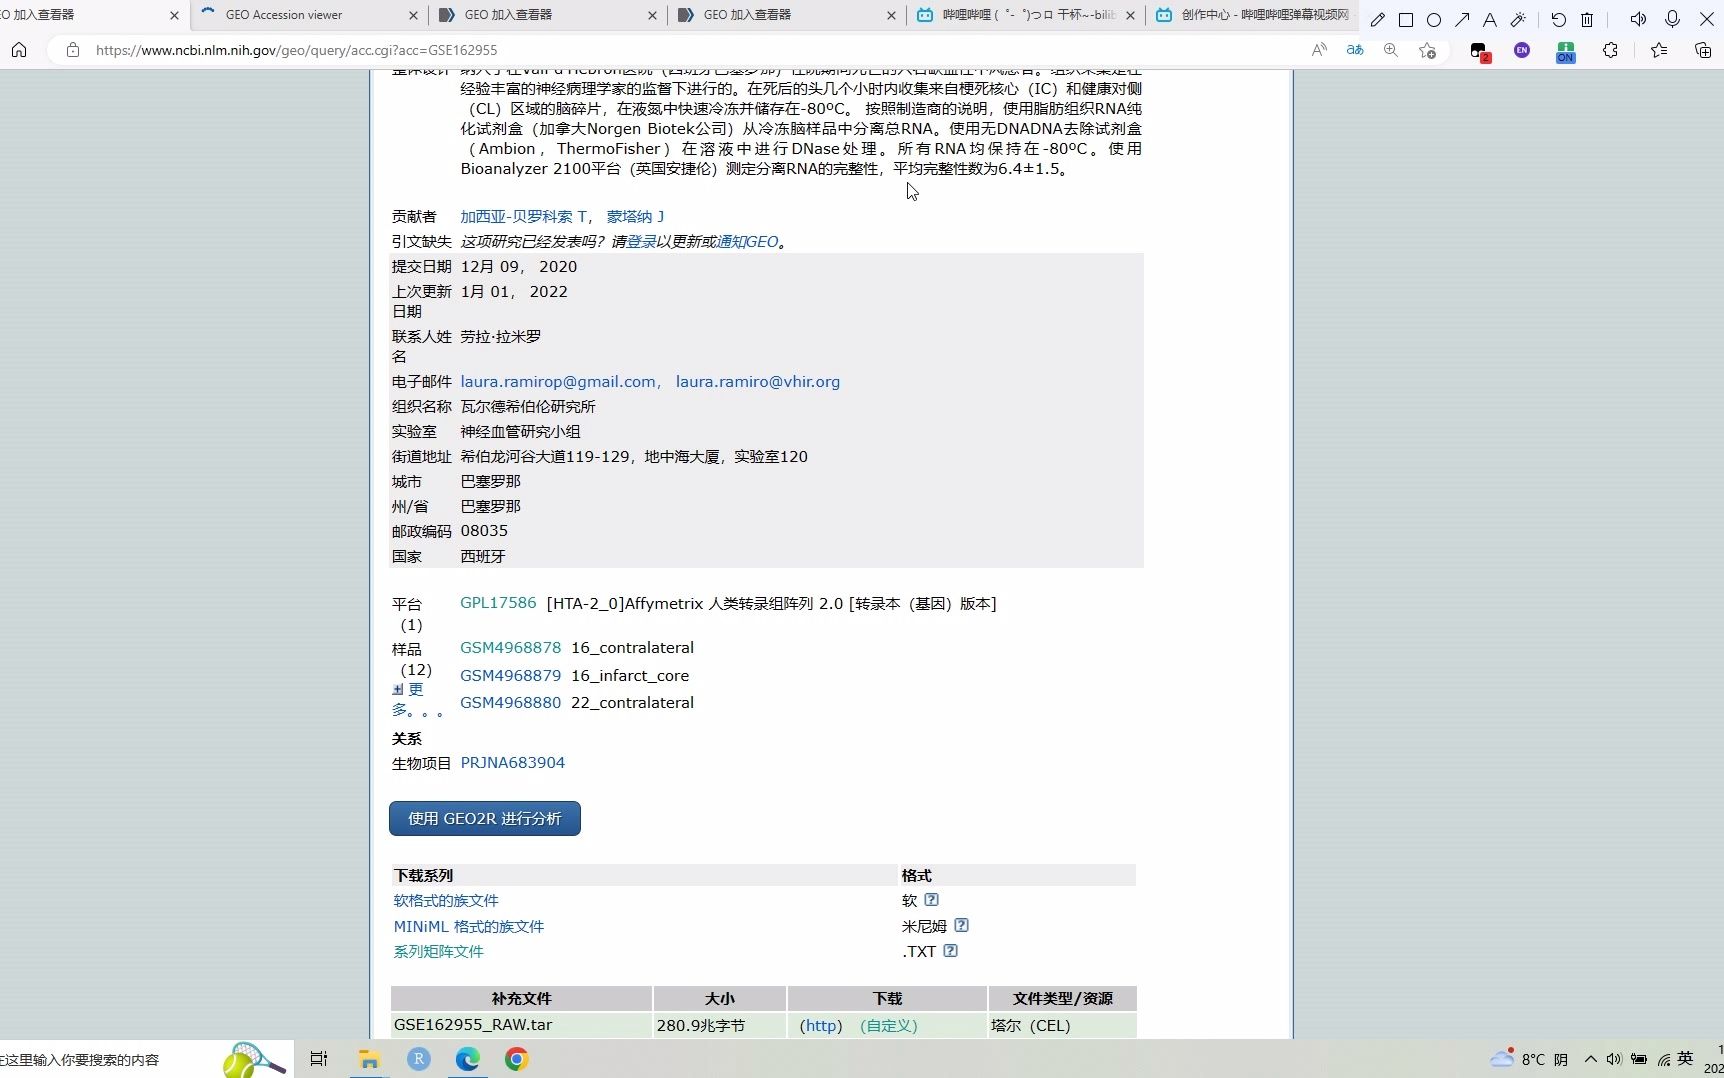Toggle the translate (aあ) feature
1724x1078 pixels.
click(x=1354, y=50)
